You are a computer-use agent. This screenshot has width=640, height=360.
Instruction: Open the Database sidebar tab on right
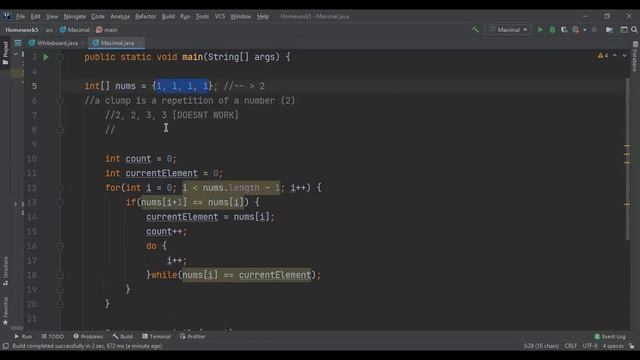[x=635, y=56]
